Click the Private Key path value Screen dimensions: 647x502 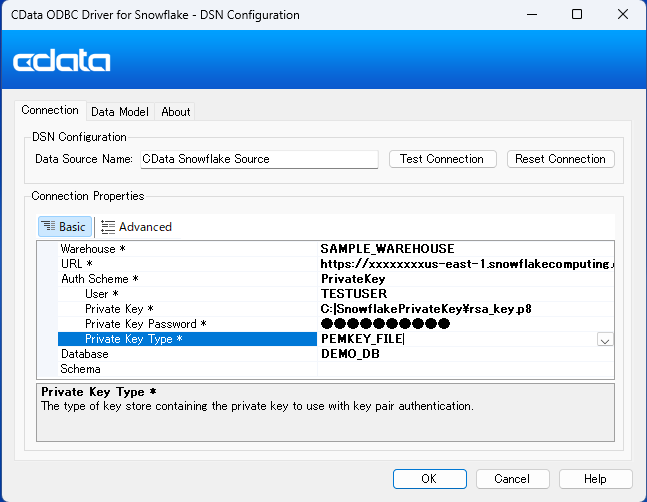[x=425, y=309]
